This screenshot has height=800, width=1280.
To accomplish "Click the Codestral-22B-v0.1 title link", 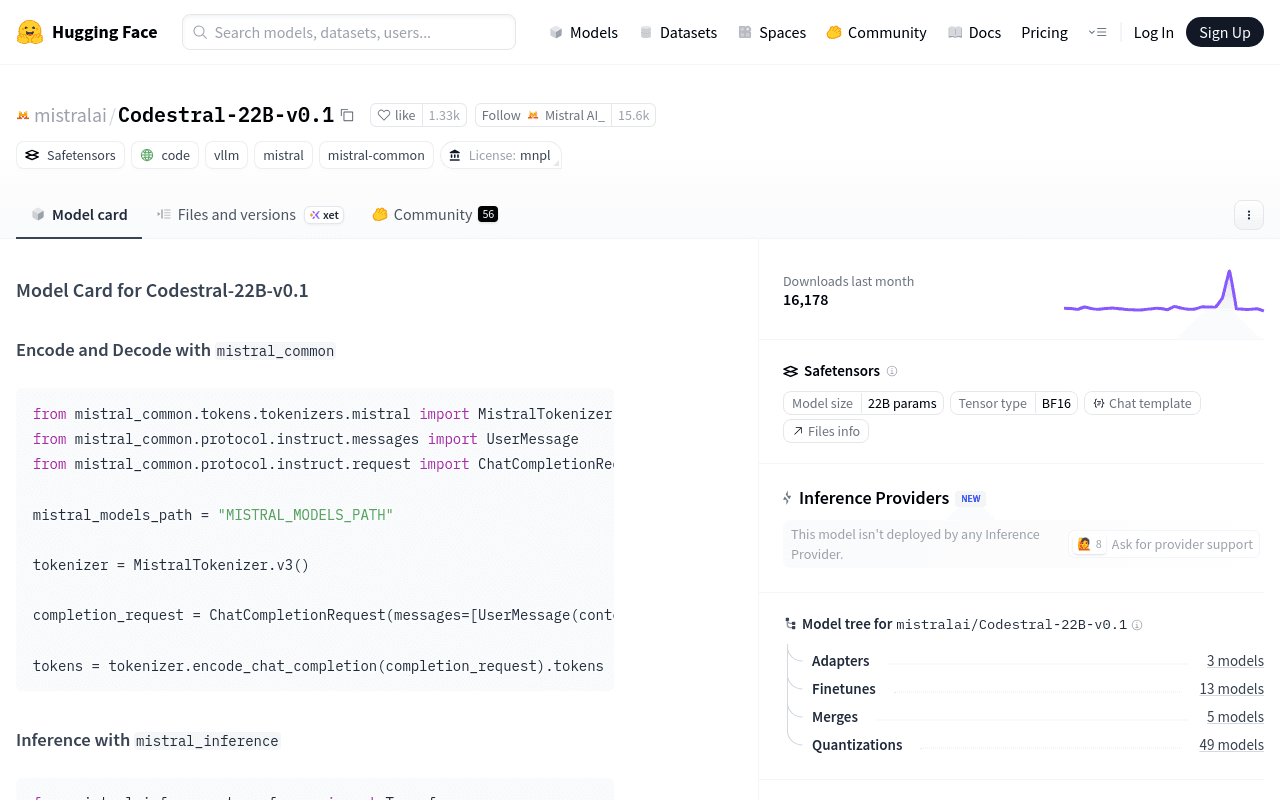I will [226, 115].
